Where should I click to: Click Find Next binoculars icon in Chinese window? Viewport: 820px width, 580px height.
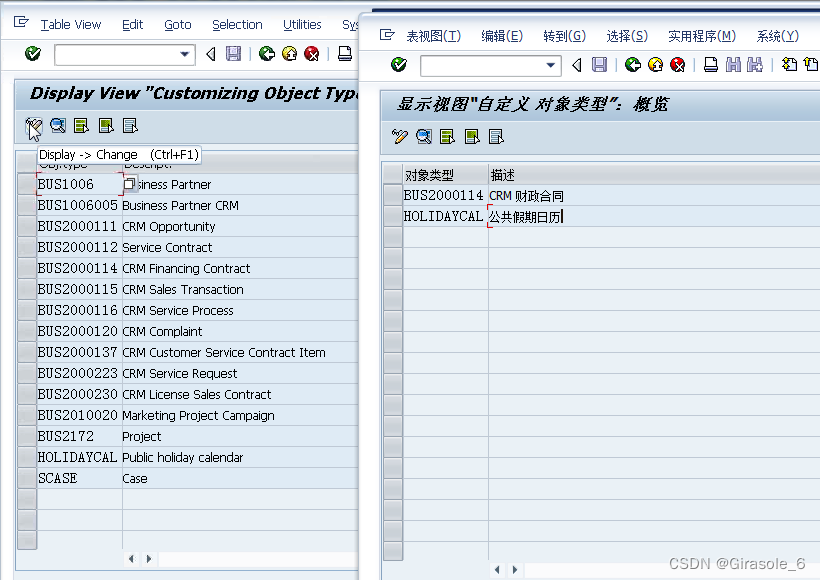pyautogui.click(x=755, y=64)
